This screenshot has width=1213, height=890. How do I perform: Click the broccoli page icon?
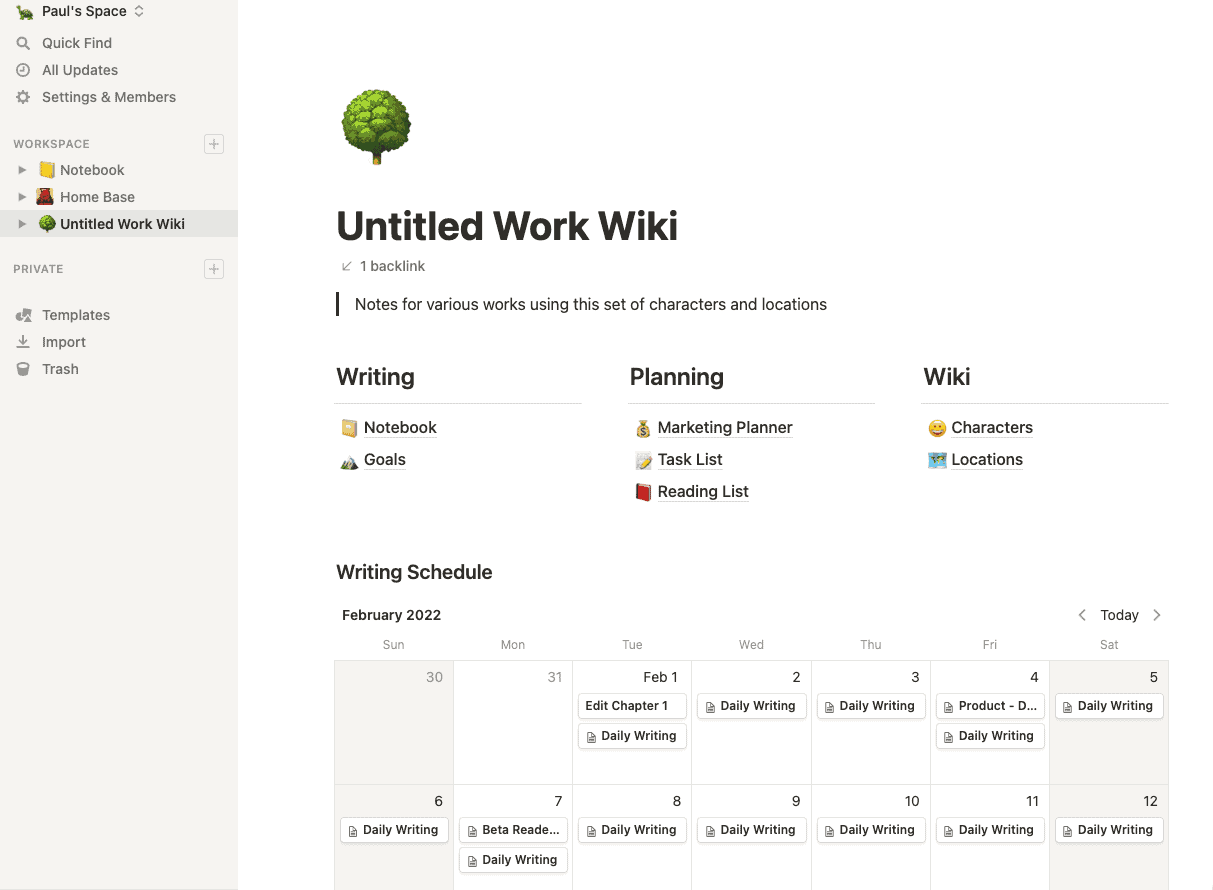click(x=376, y=126)
